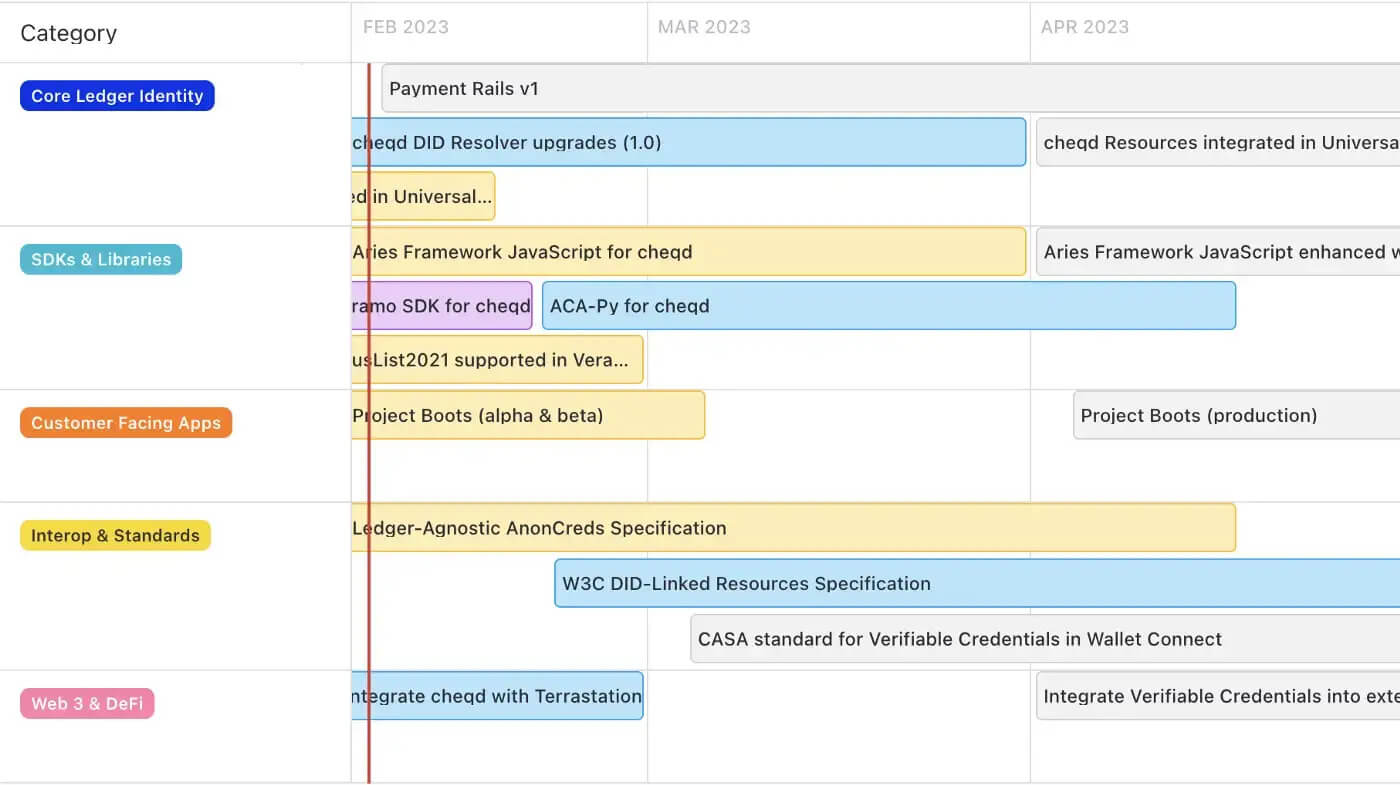Click the Category column header
The height and width of the screenshot is (785, 1400).
tap(69, 33)
